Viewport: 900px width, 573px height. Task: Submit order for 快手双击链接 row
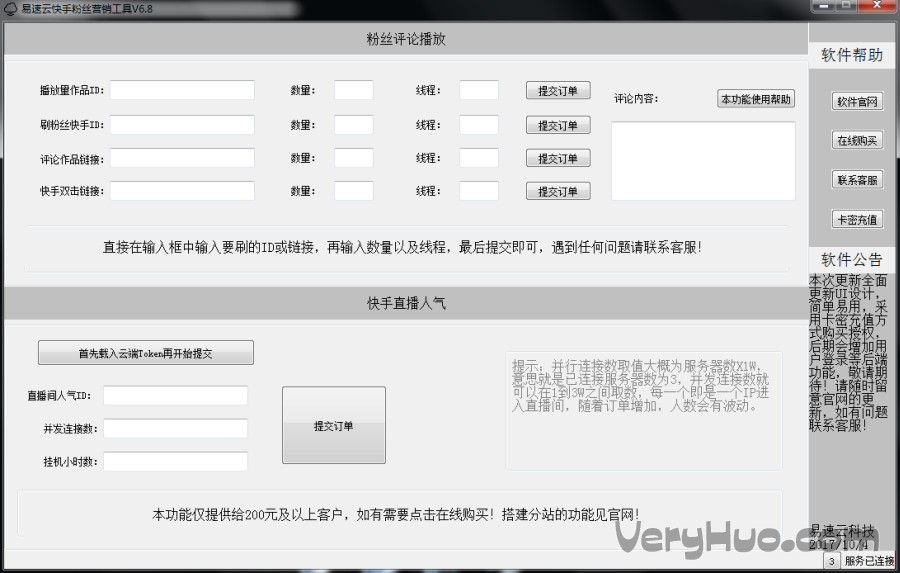pos(558,191)
